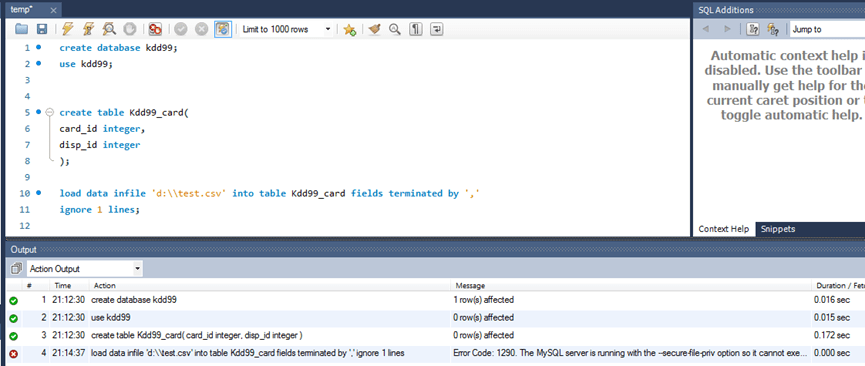
Task: Open a SQL script file icon
Action: pyautogui.click(x=22, y=29)
